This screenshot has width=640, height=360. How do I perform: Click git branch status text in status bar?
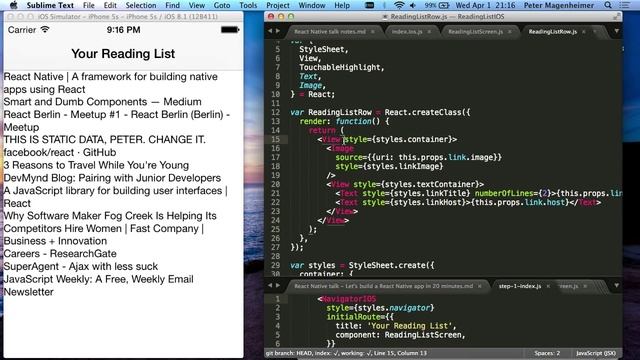(x=346, y=353)
